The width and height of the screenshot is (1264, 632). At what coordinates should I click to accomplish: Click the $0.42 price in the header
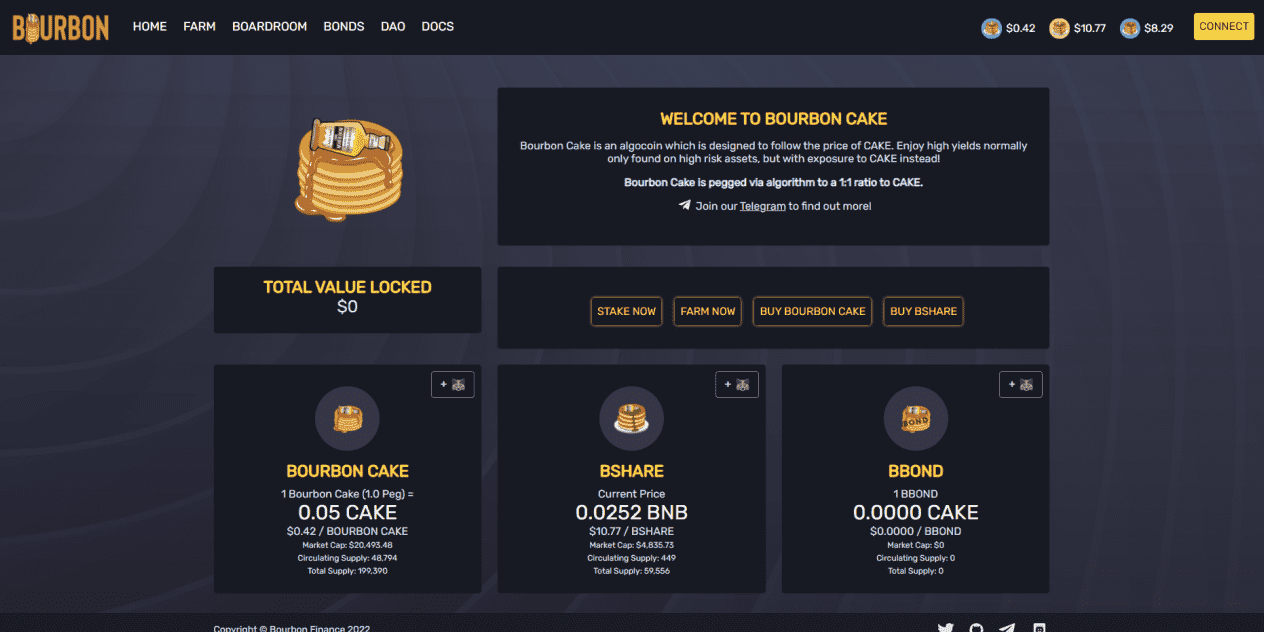1021,28
